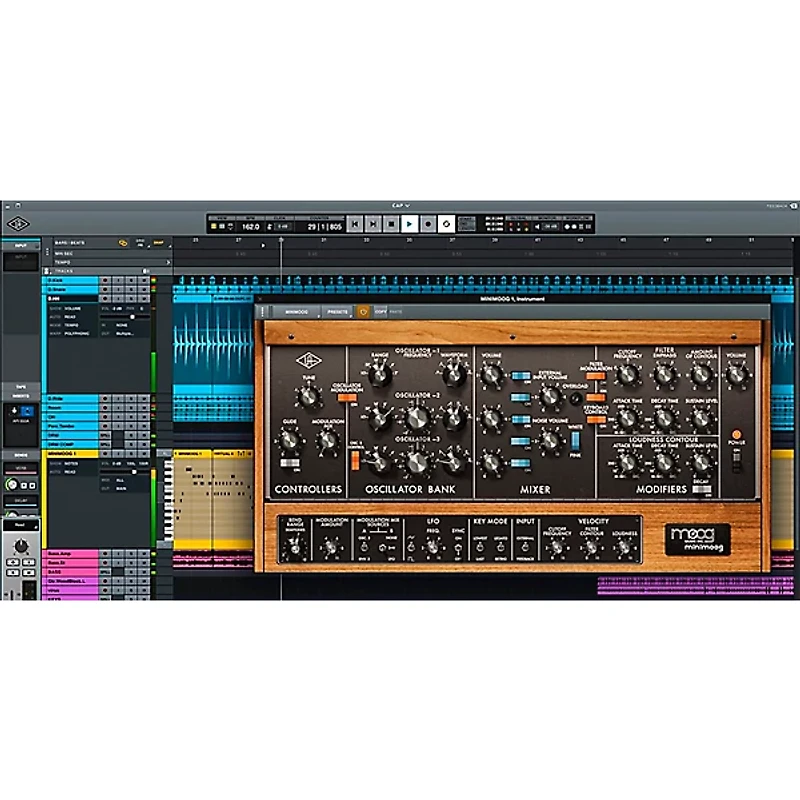Image resolution: width=800 pixels, height=800 pixels.
Task: Toggle the DECAY switch in MODIFIERS
Action: (x=702, y=489)
